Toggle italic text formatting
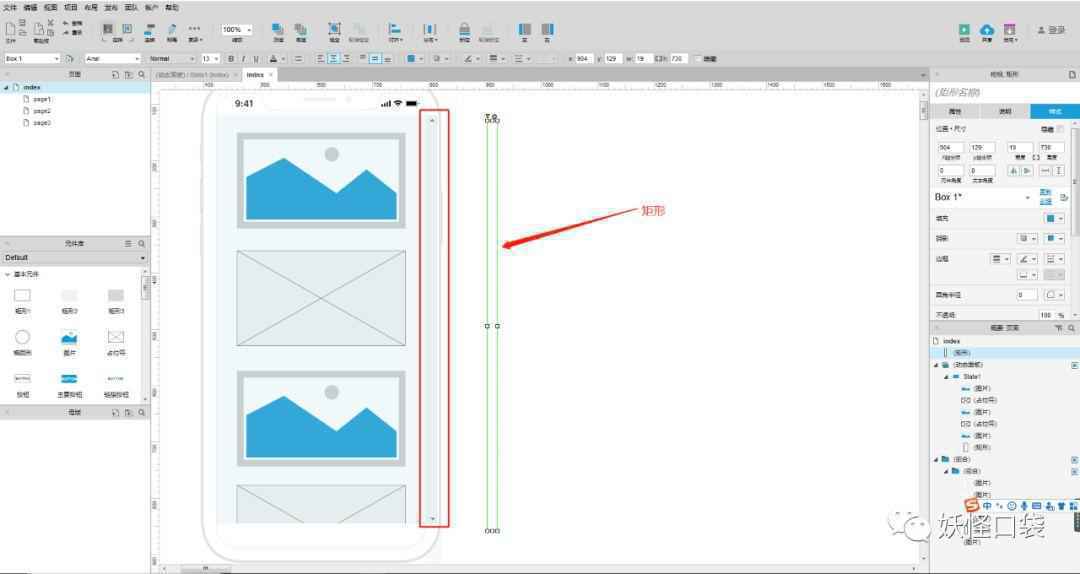The image size is (1080, 574). (x=243, y=59)
